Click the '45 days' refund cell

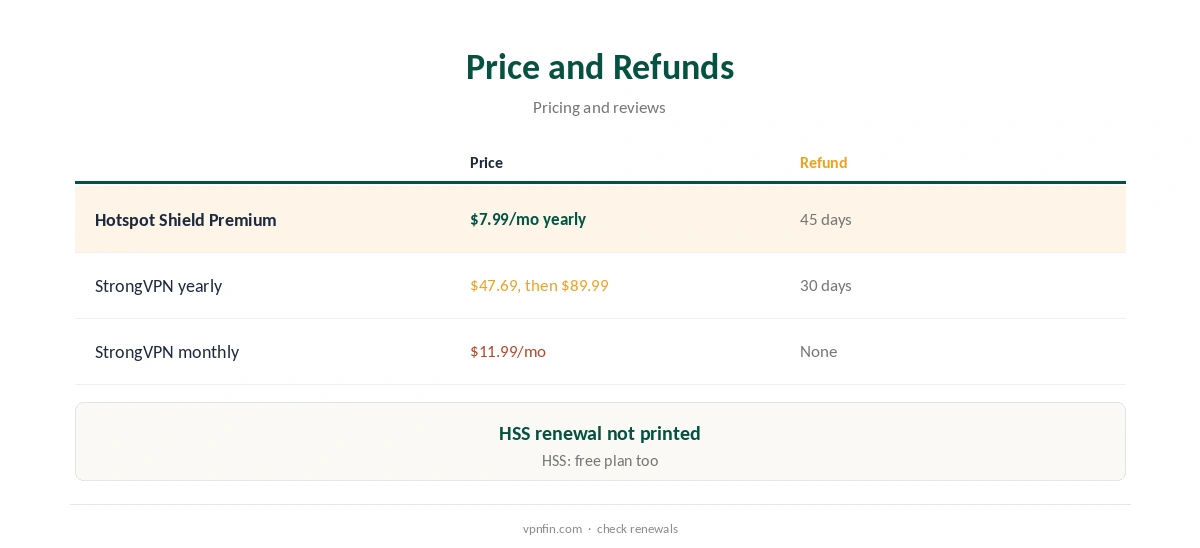[825, 219]
